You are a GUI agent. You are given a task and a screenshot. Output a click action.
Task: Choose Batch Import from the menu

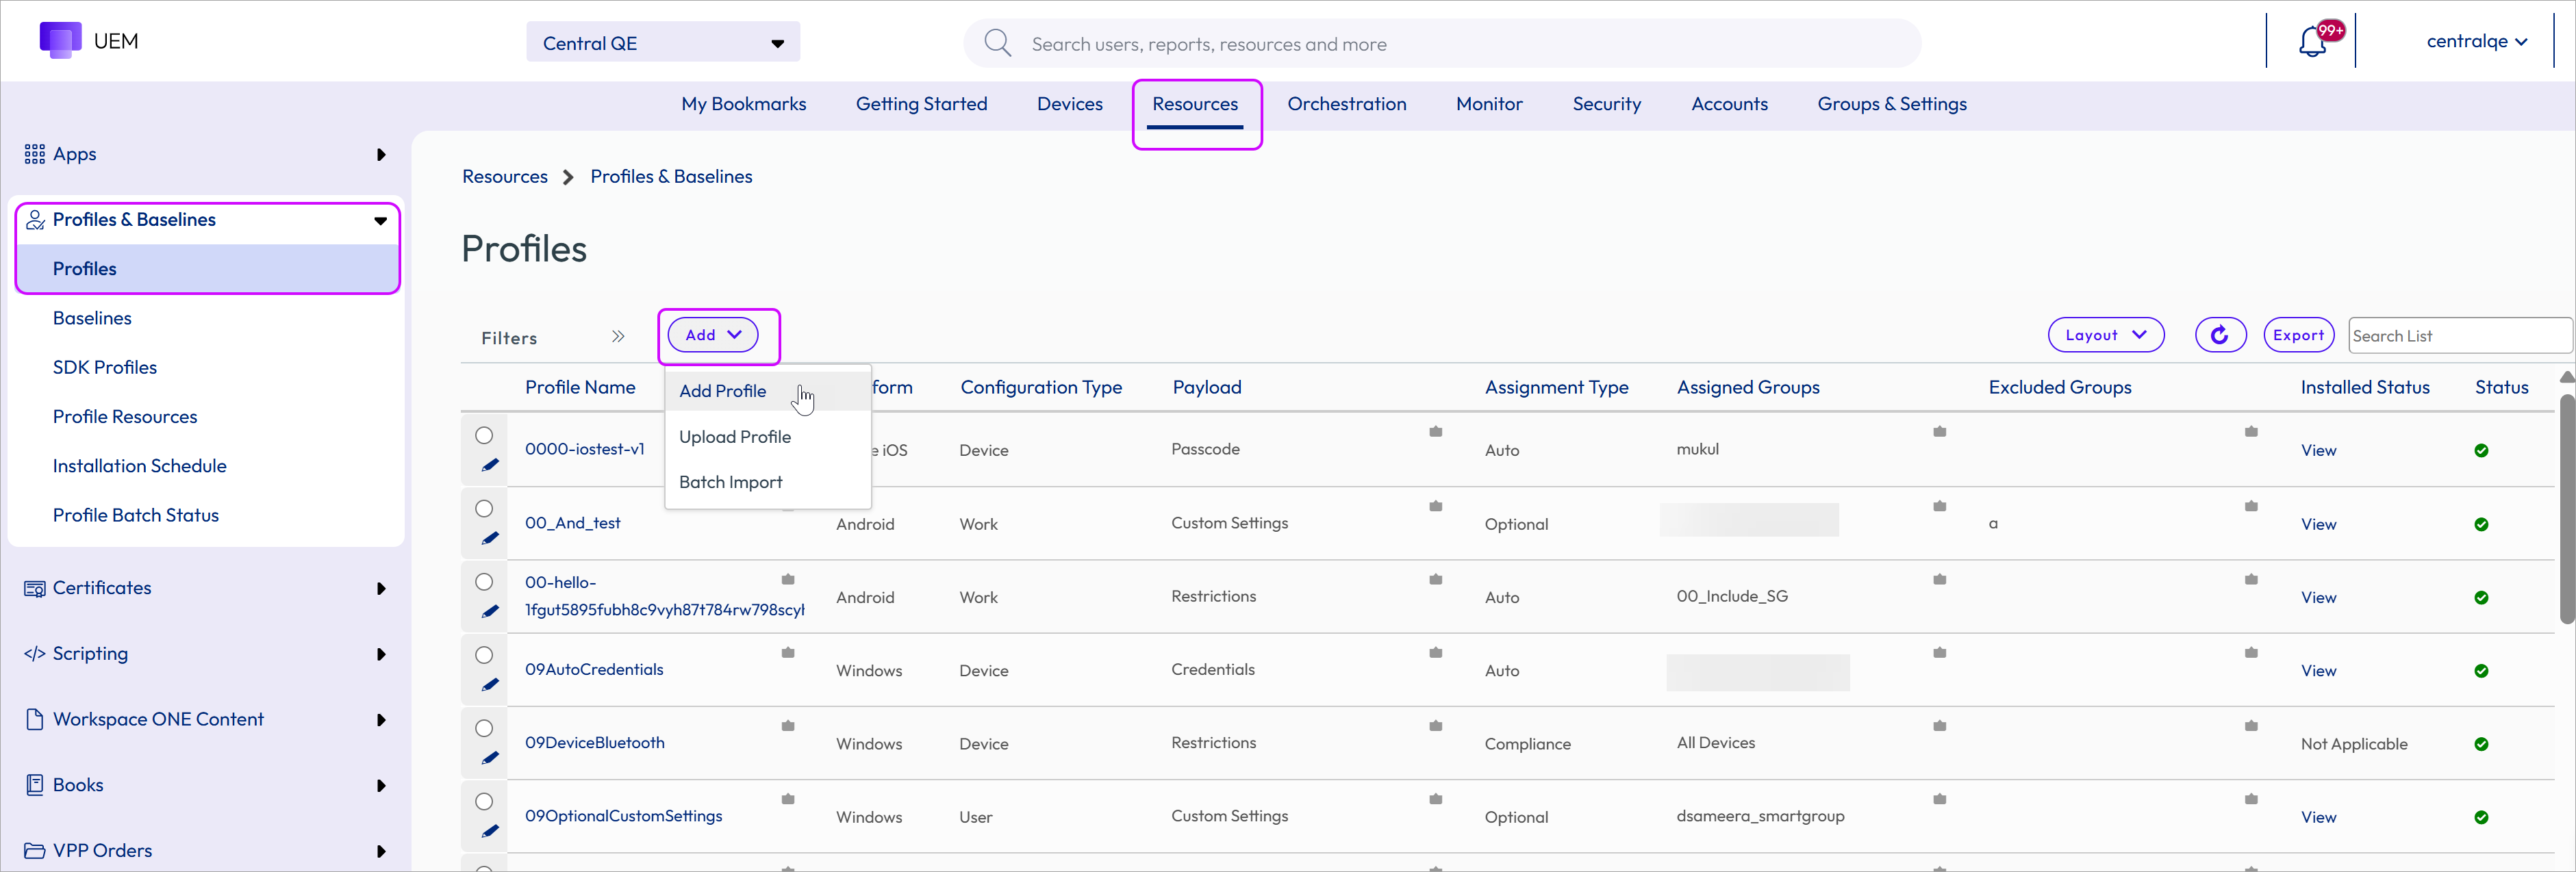click(767, 482)
